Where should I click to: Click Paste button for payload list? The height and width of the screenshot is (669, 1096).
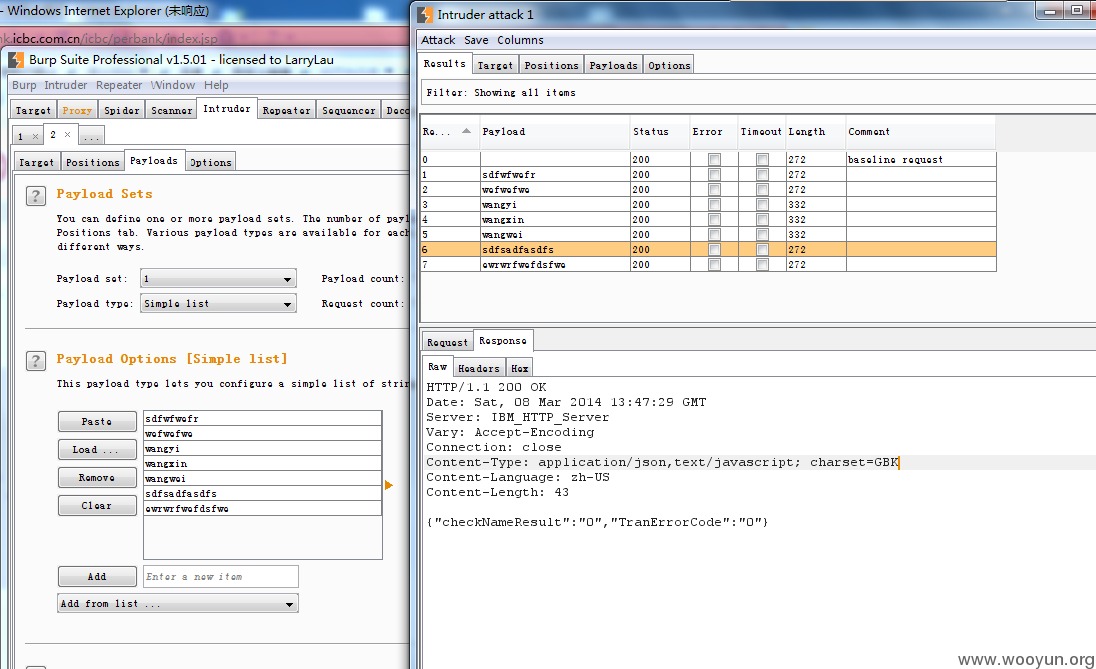pos(96,422)
